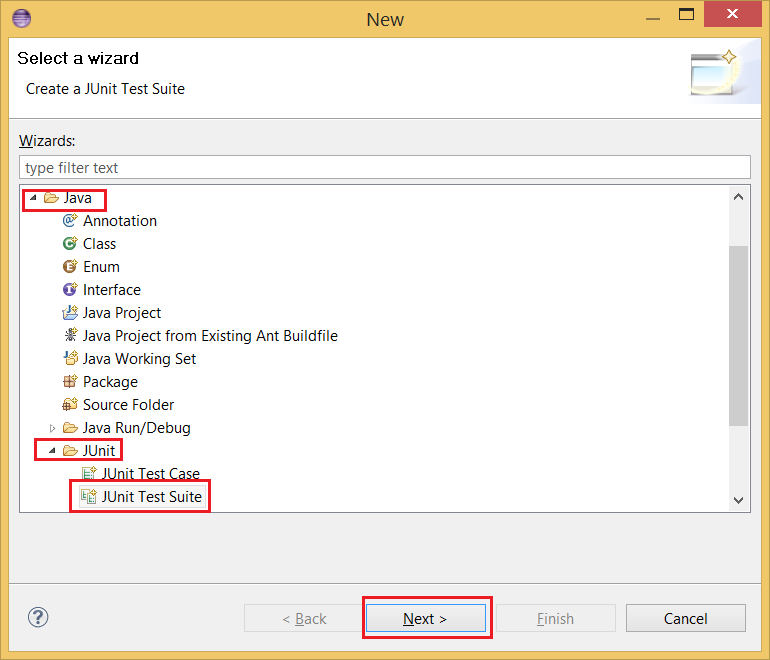Click the Java Project icon
770x660 pixels.
coord(70,313)
